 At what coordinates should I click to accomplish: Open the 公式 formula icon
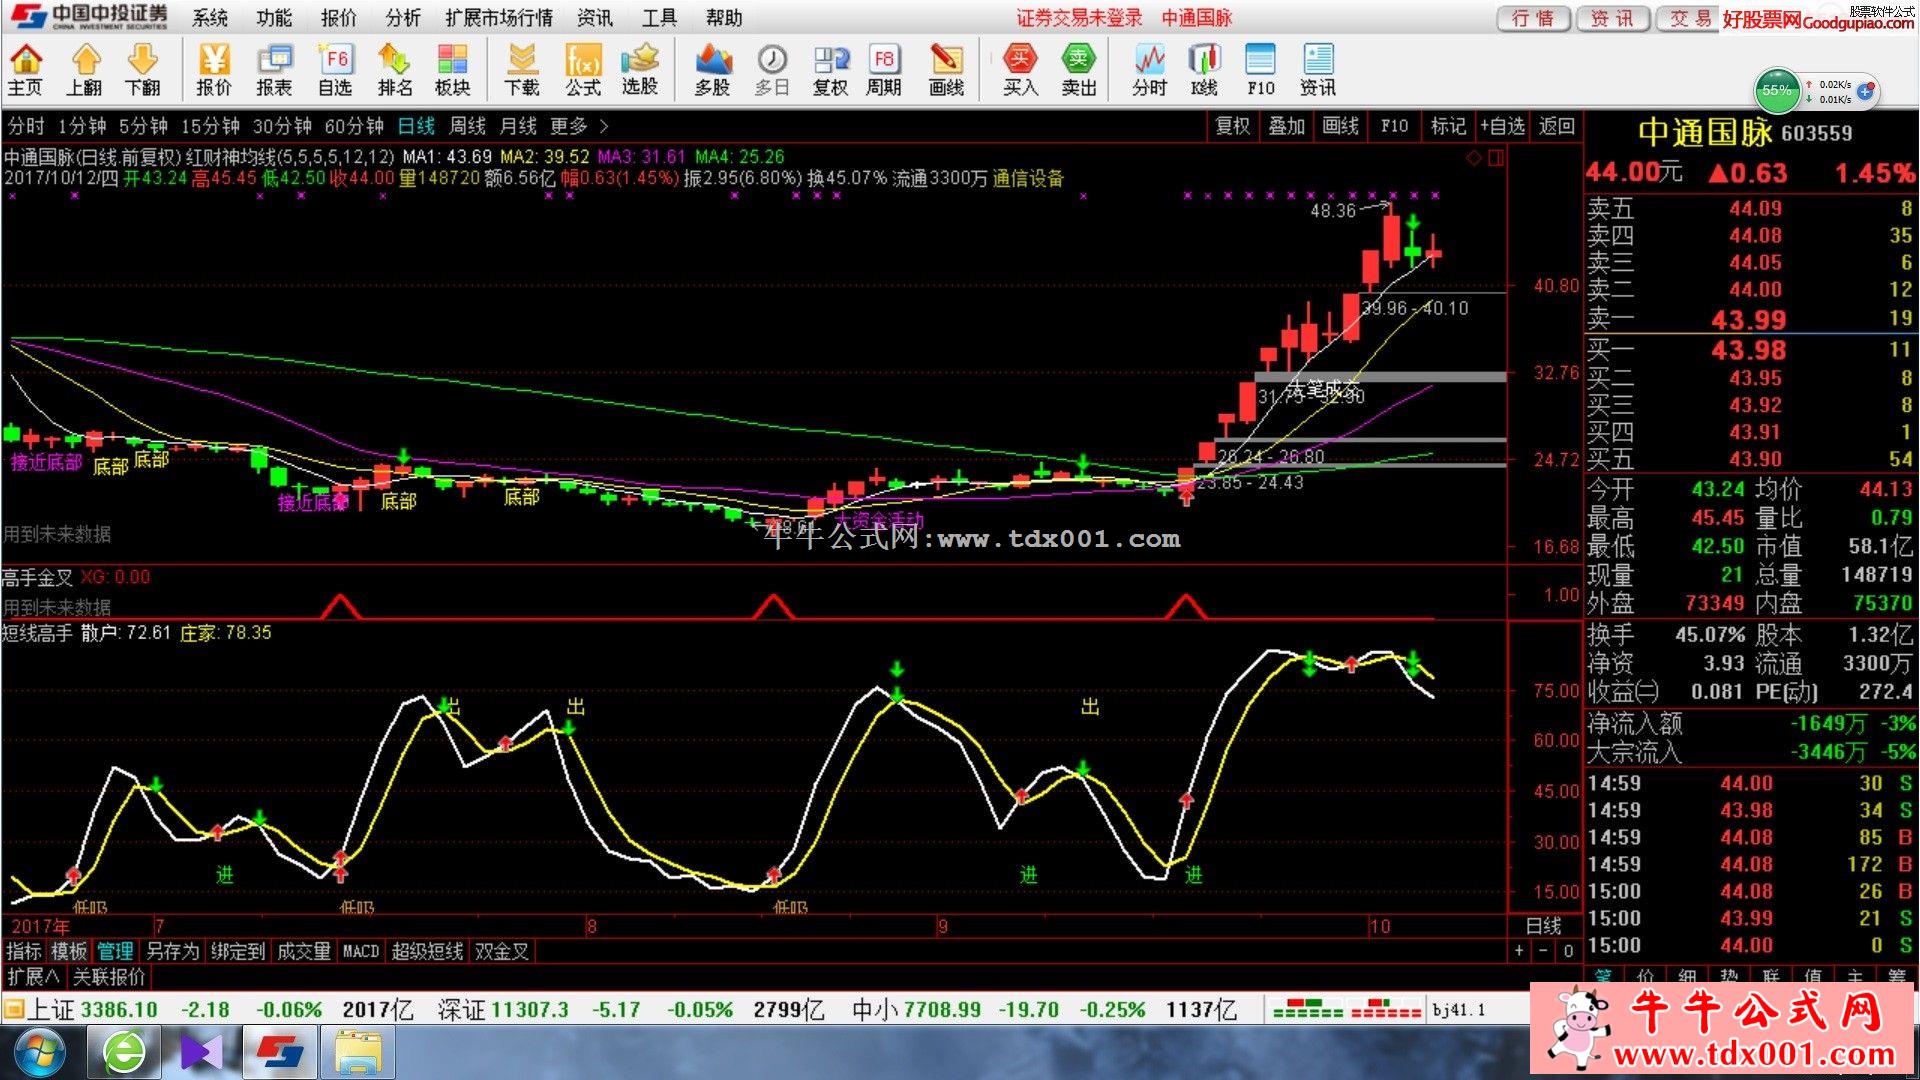click(x=583, y=70)
